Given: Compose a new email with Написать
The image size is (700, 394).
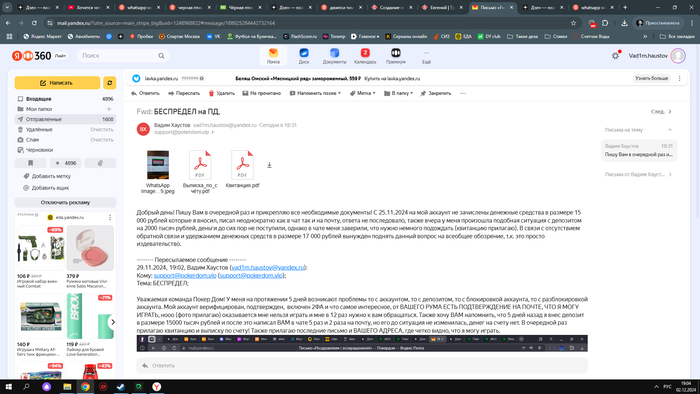Looking at the screenshot, I should [57, 83].
